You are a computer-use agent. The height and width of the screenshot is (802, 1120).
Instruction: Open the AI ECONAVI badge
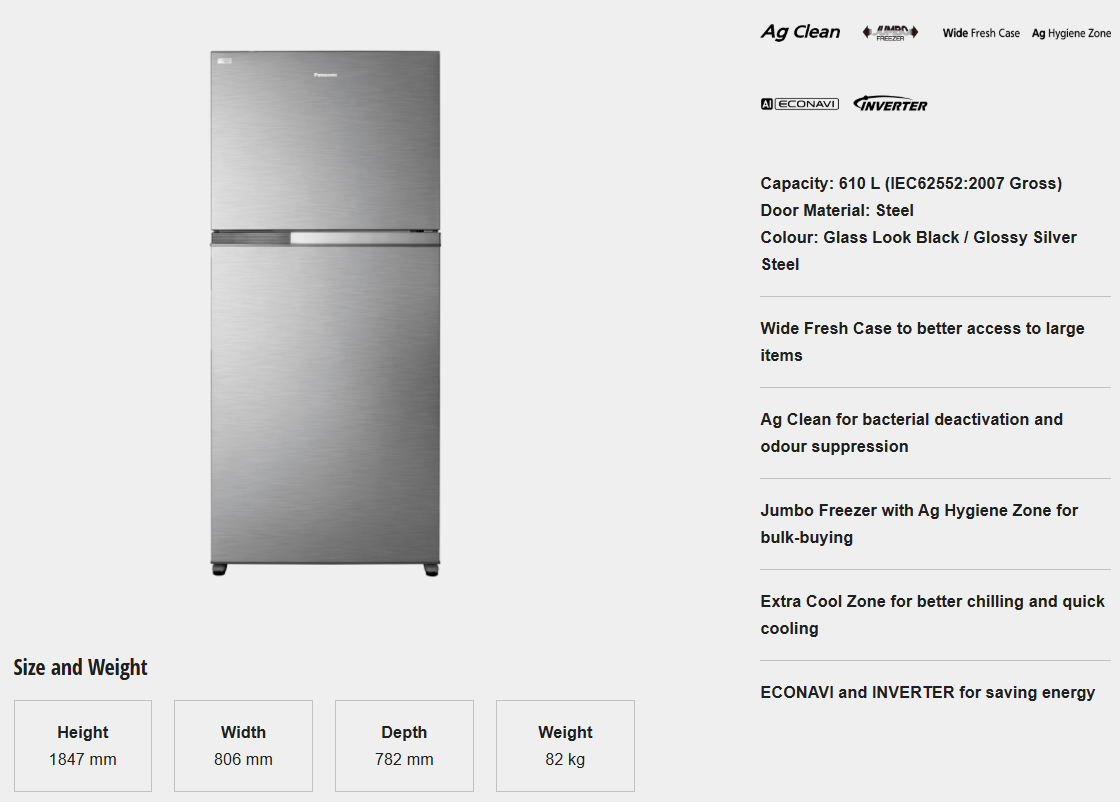point(799,104)
